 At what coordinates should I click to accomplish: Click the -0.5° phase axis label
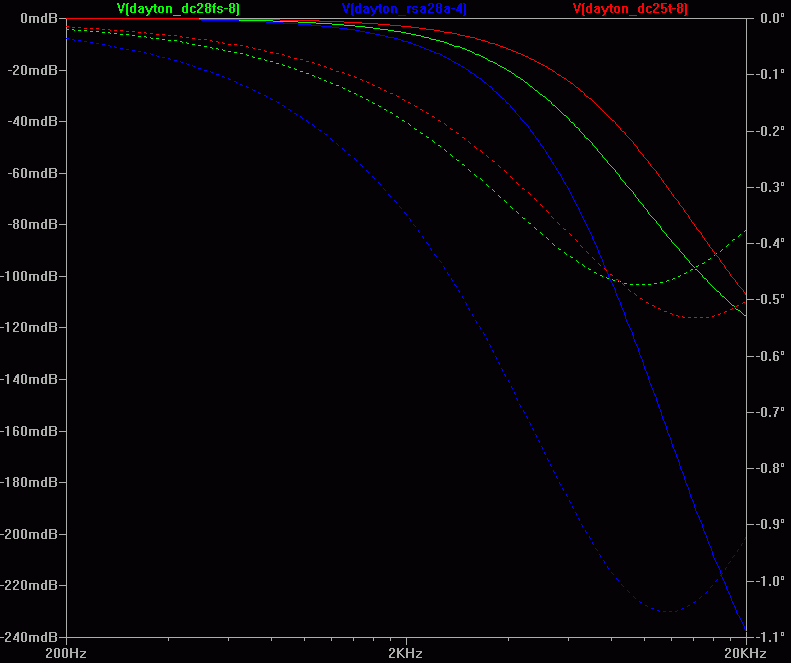[769, 299]
